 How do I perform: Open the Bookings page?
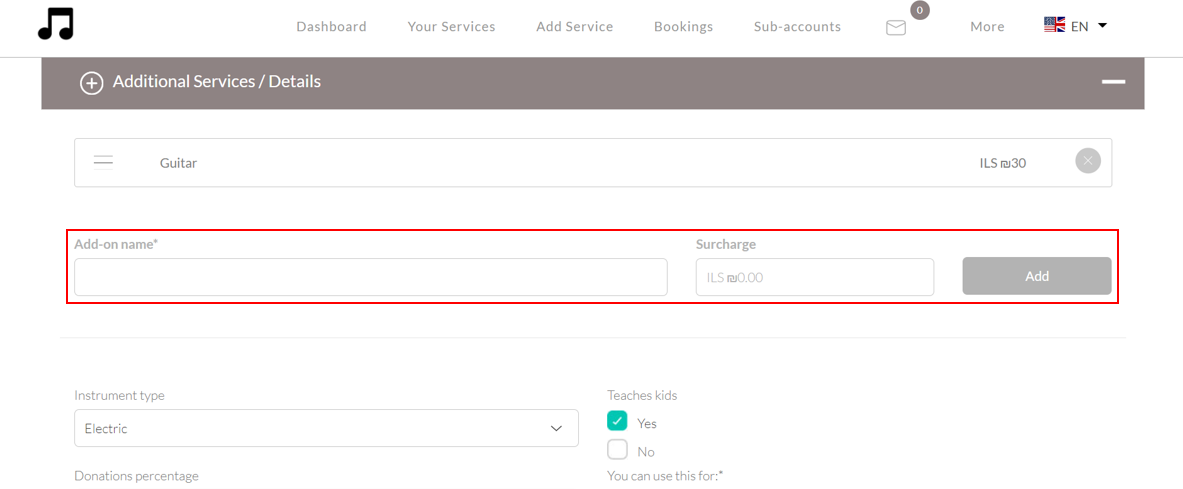pos(683,27)
